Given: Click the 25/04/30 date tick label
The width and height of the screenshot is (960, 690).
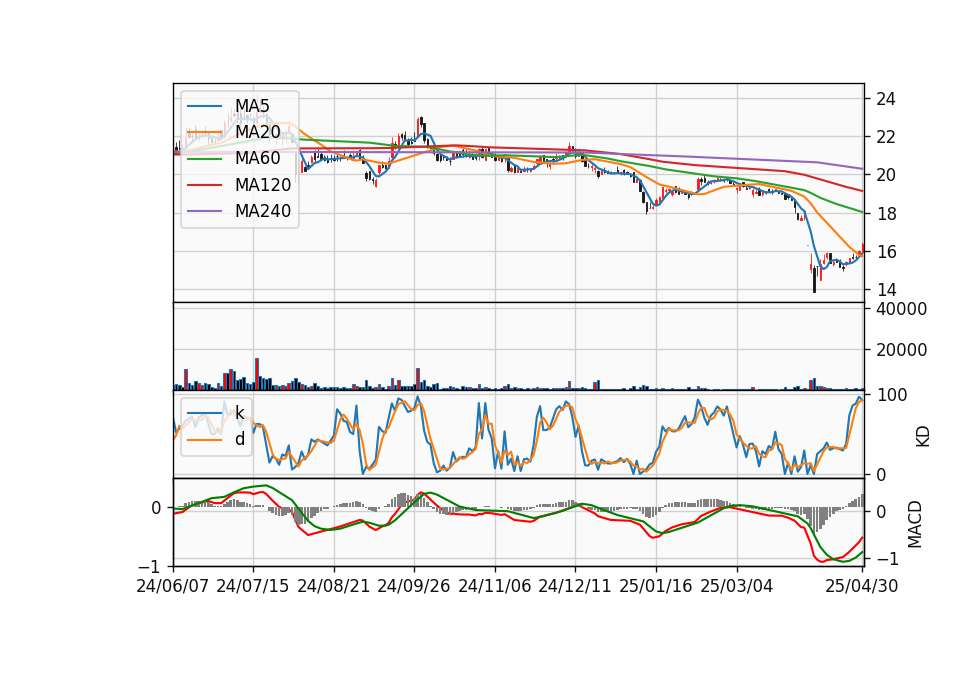Looking at the screenshot, I should pos(862,587).
